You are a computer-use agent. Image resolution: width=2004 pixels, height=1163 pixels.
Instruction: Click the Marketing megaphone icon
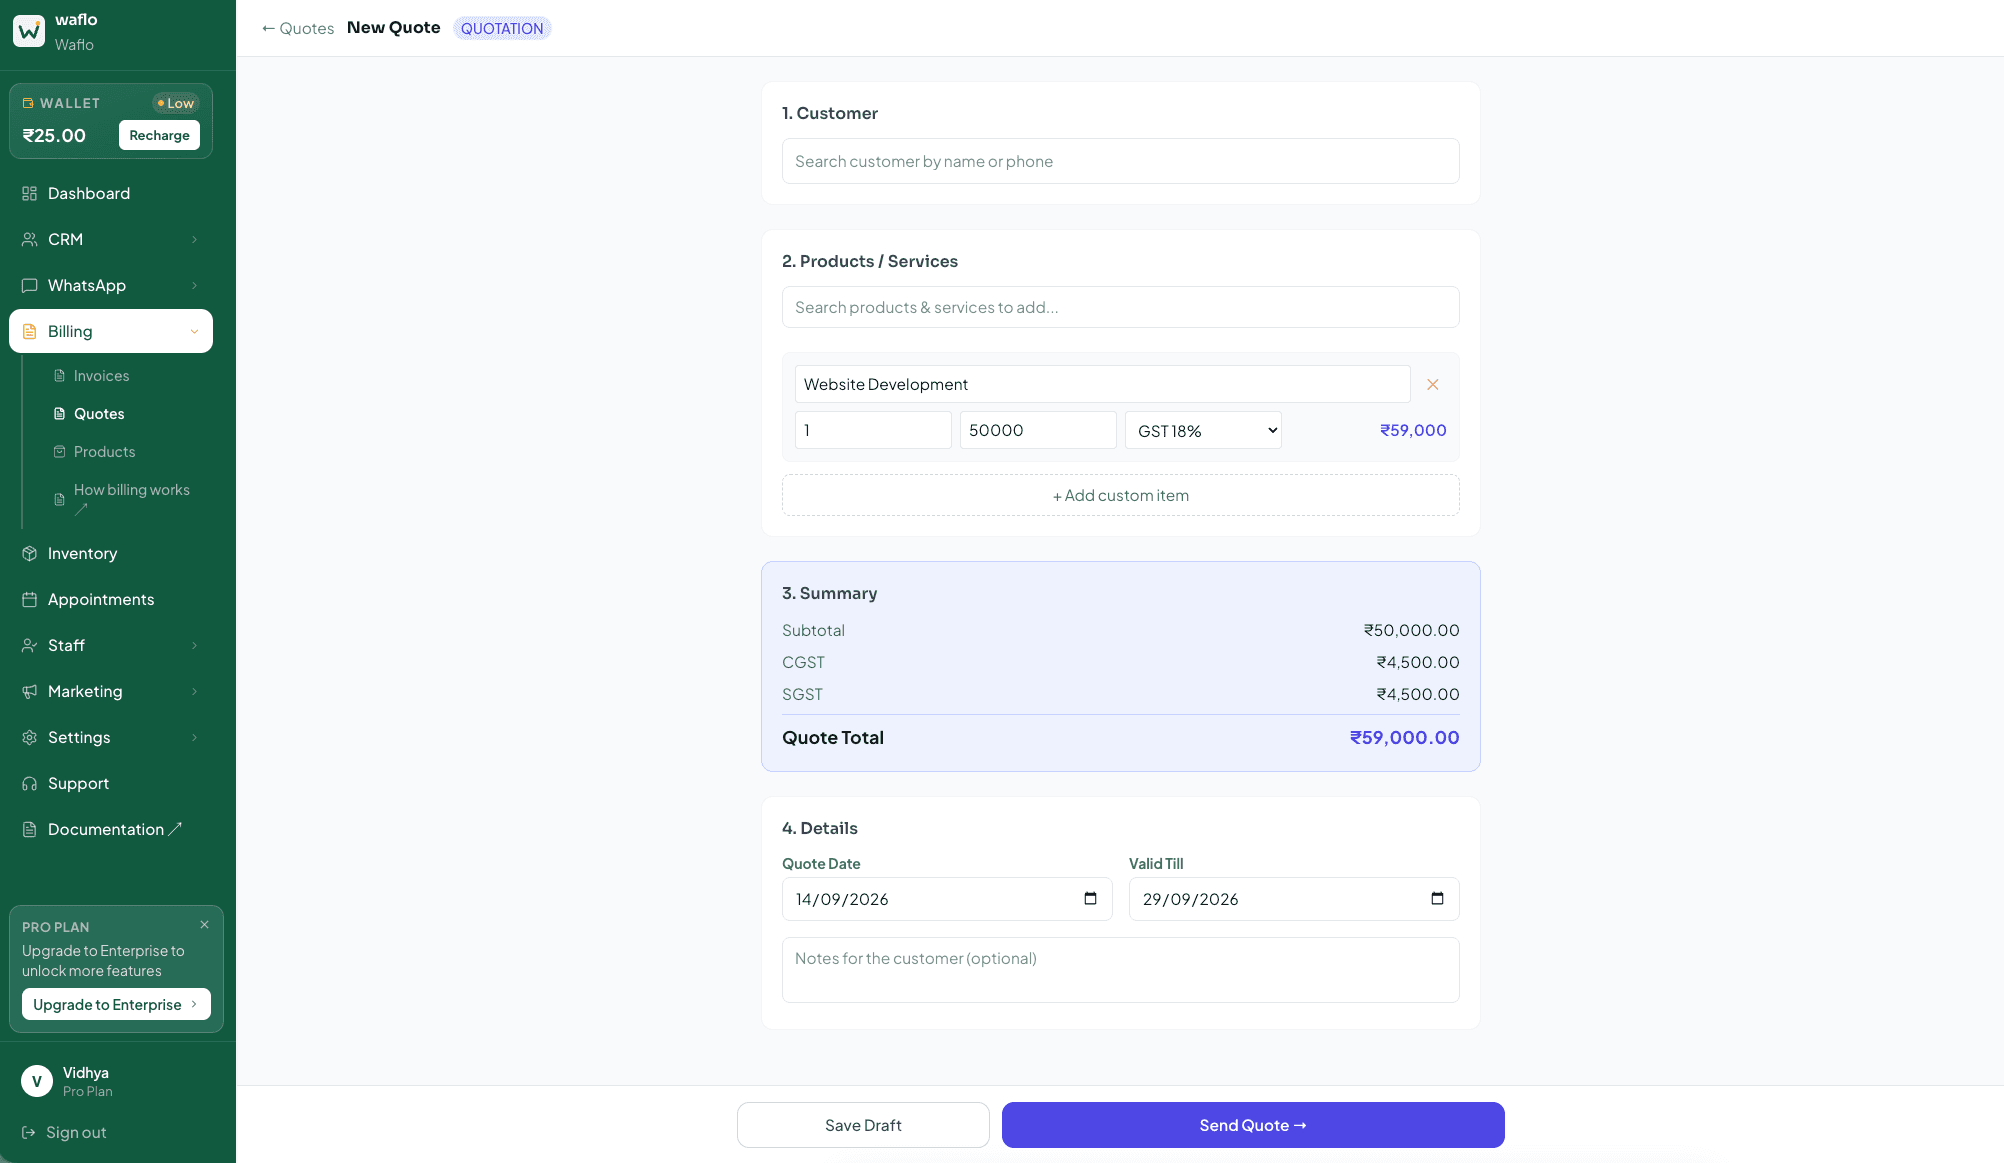30,691
